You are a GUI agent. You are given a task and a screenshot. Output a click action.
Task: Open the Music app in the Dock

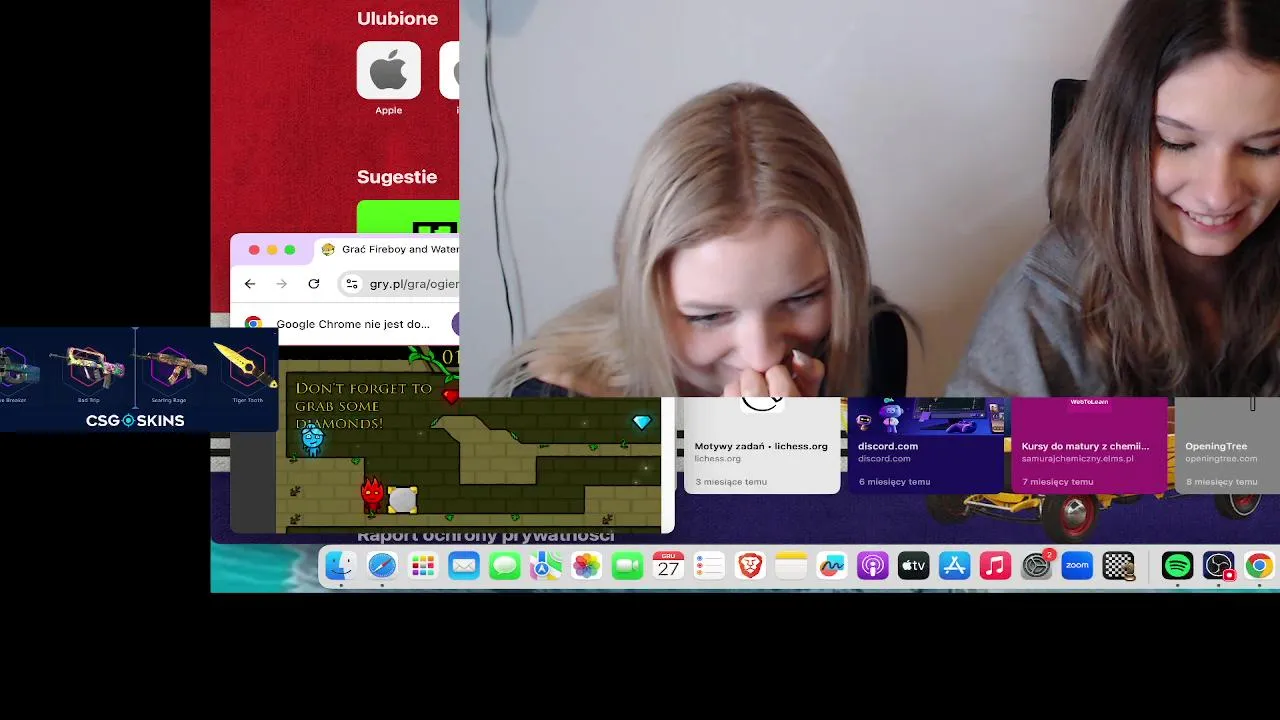(995, 567)
